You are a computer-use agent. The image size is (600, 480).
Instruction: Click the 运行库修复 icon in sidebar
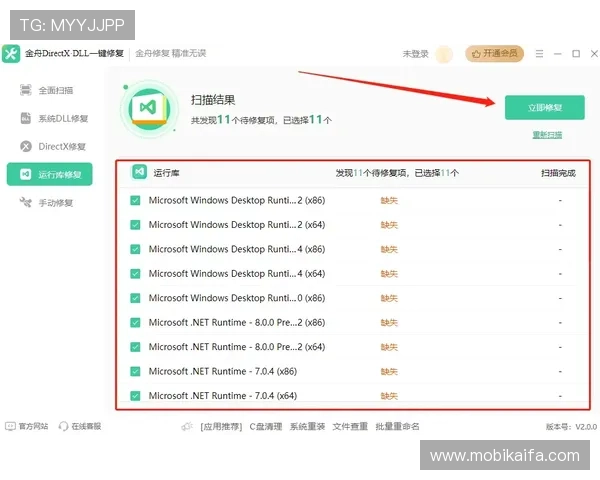click(x=26, y=174)
